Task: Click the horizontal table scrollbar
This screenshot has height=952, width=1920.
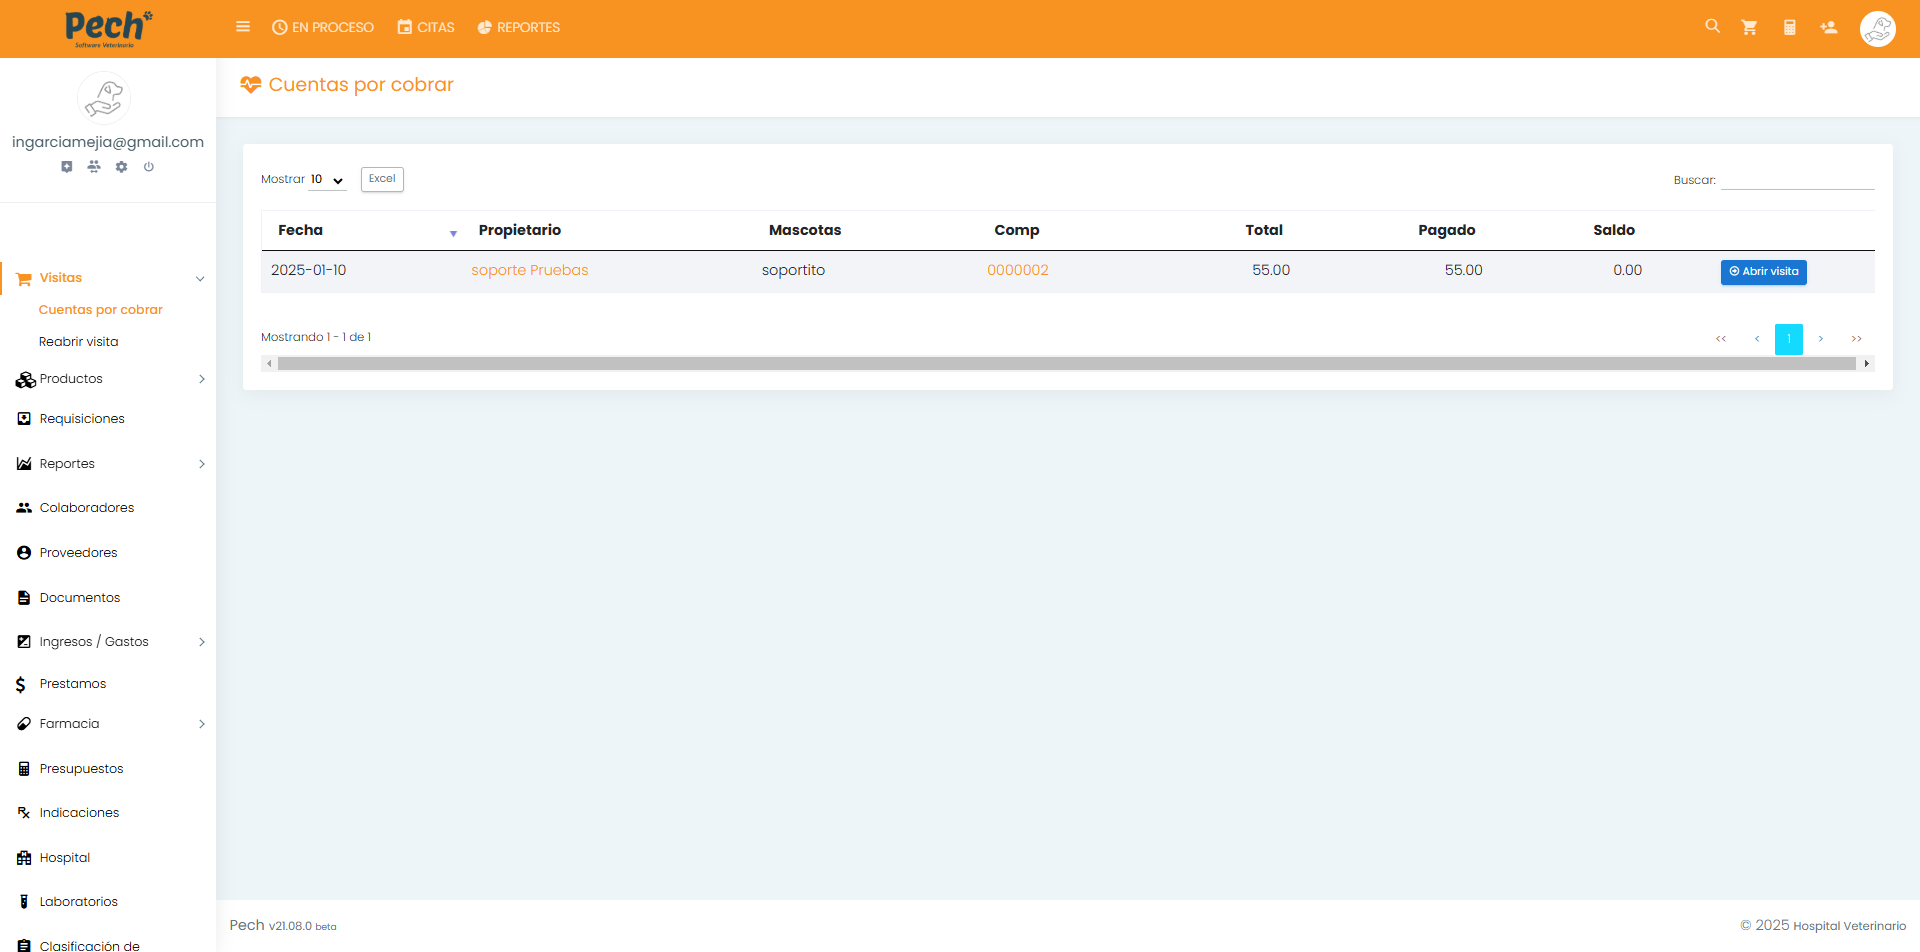Action: click(1066, 364)
